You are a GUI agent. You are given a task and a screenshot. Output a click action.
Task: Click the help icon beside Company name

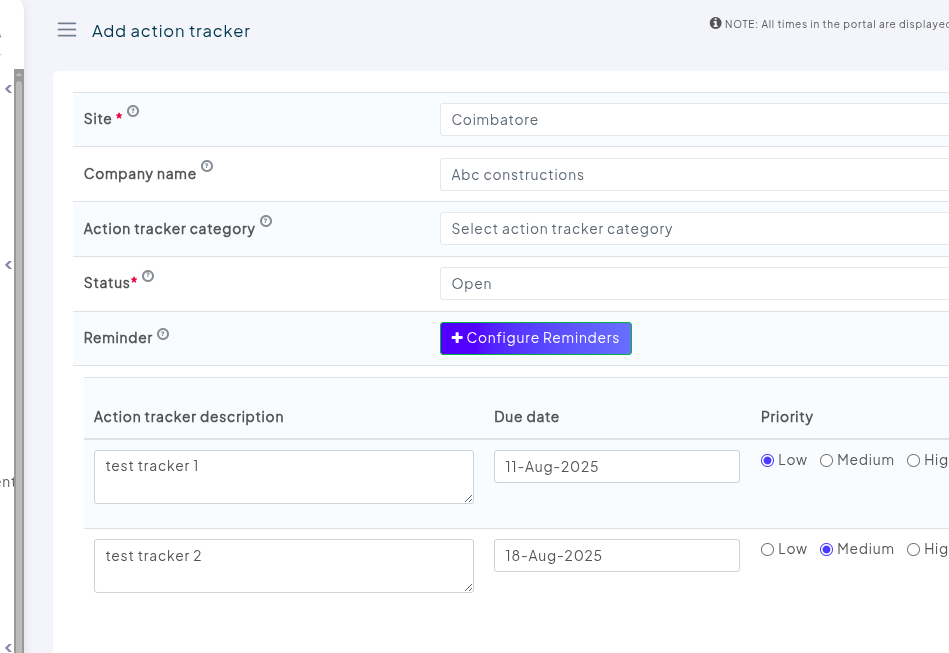pos(207,166)
